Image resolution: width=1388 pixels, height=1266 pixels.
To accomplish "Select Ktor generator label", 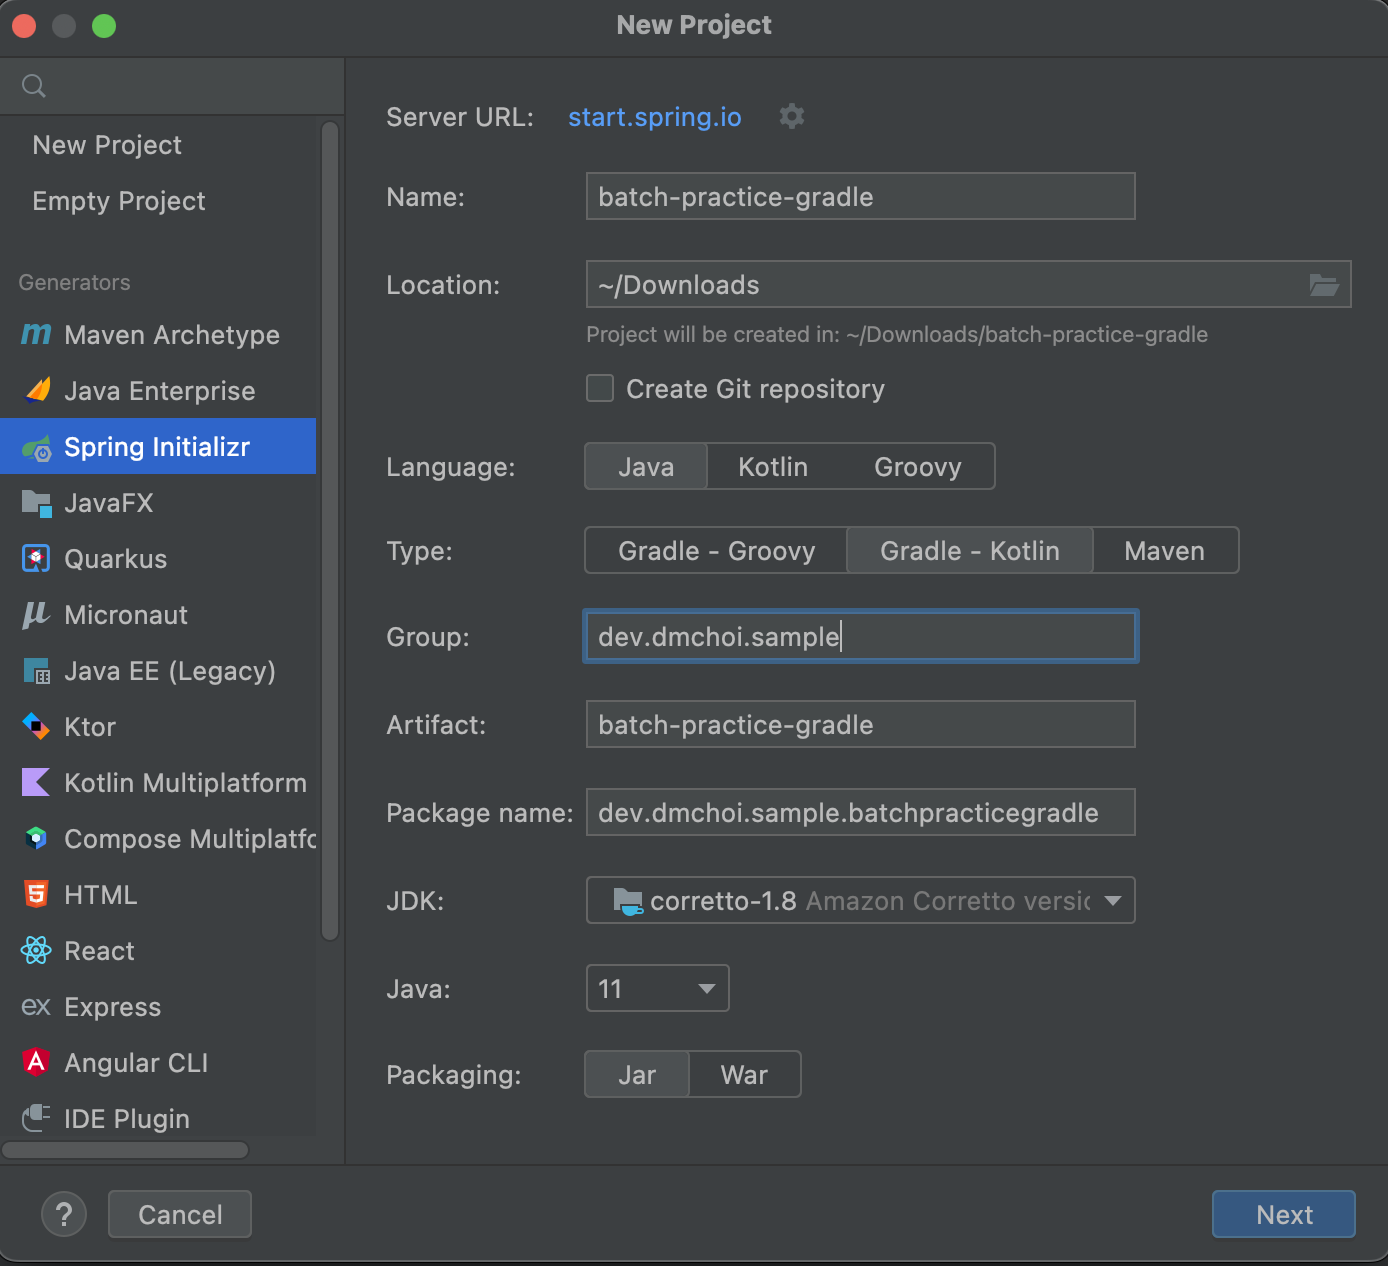I will coord(90,727).
